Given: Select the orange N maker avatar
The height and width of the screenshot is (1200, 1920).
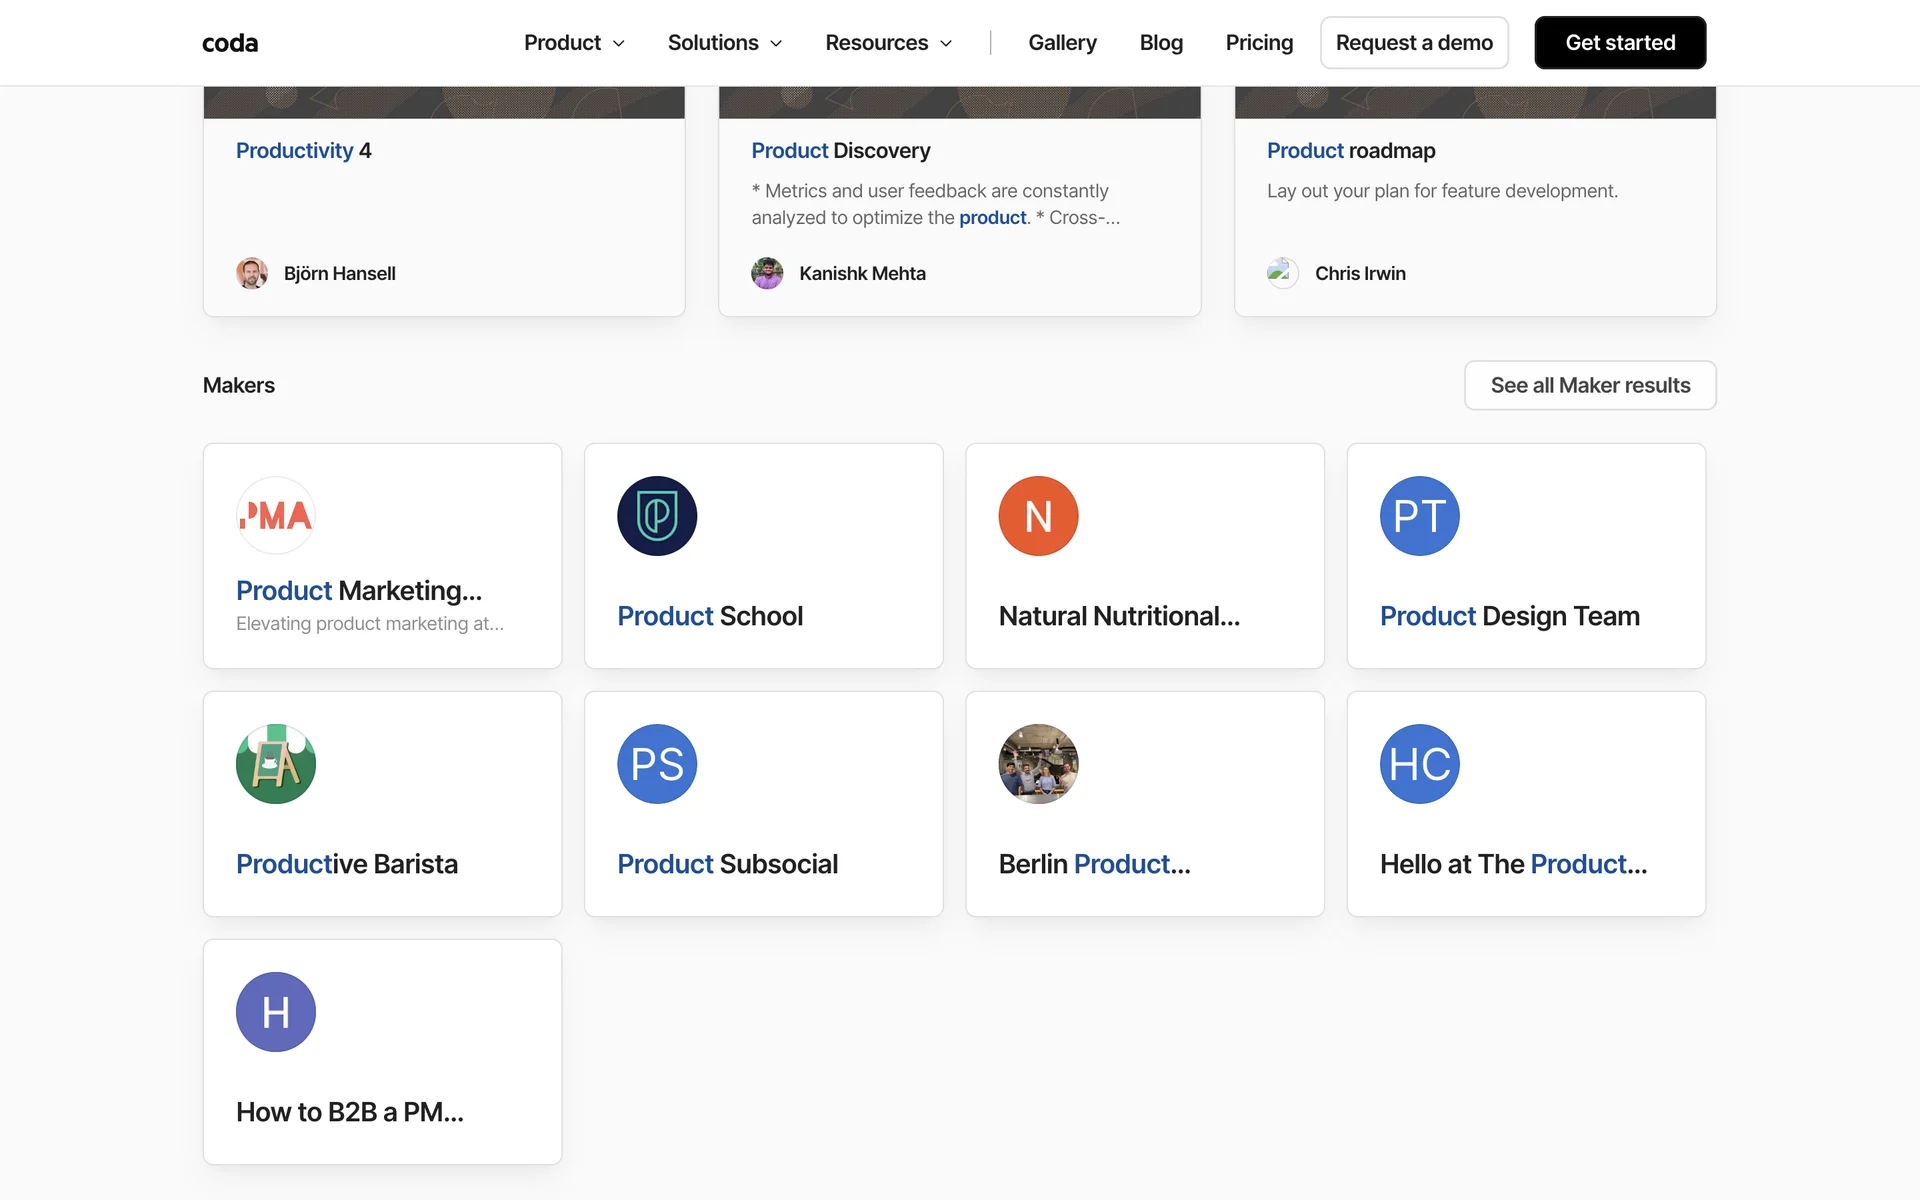Looking at the screenshot, I should 1038,516.
